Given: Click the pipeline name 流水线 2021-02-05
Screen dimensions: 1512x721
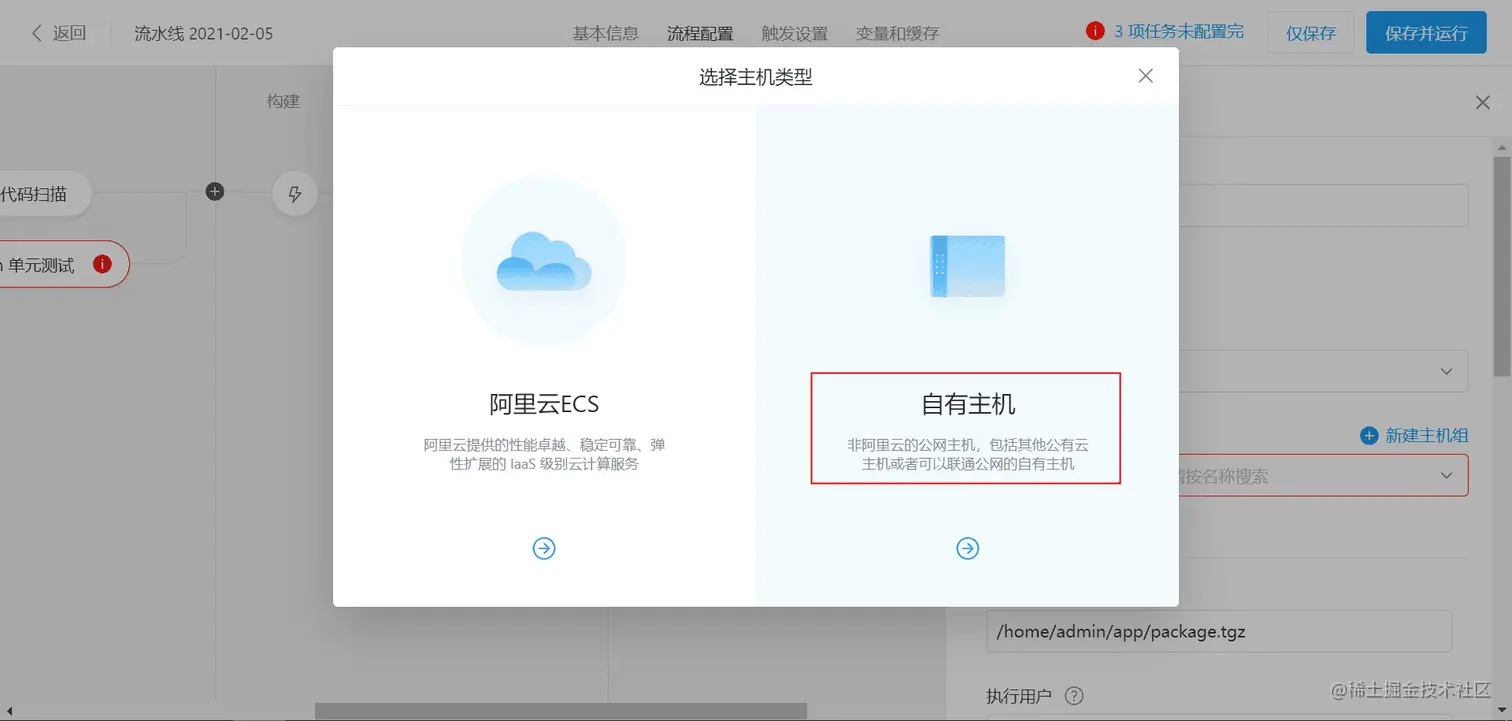Looking at the screenshot, I should click(x=204, y=33).
